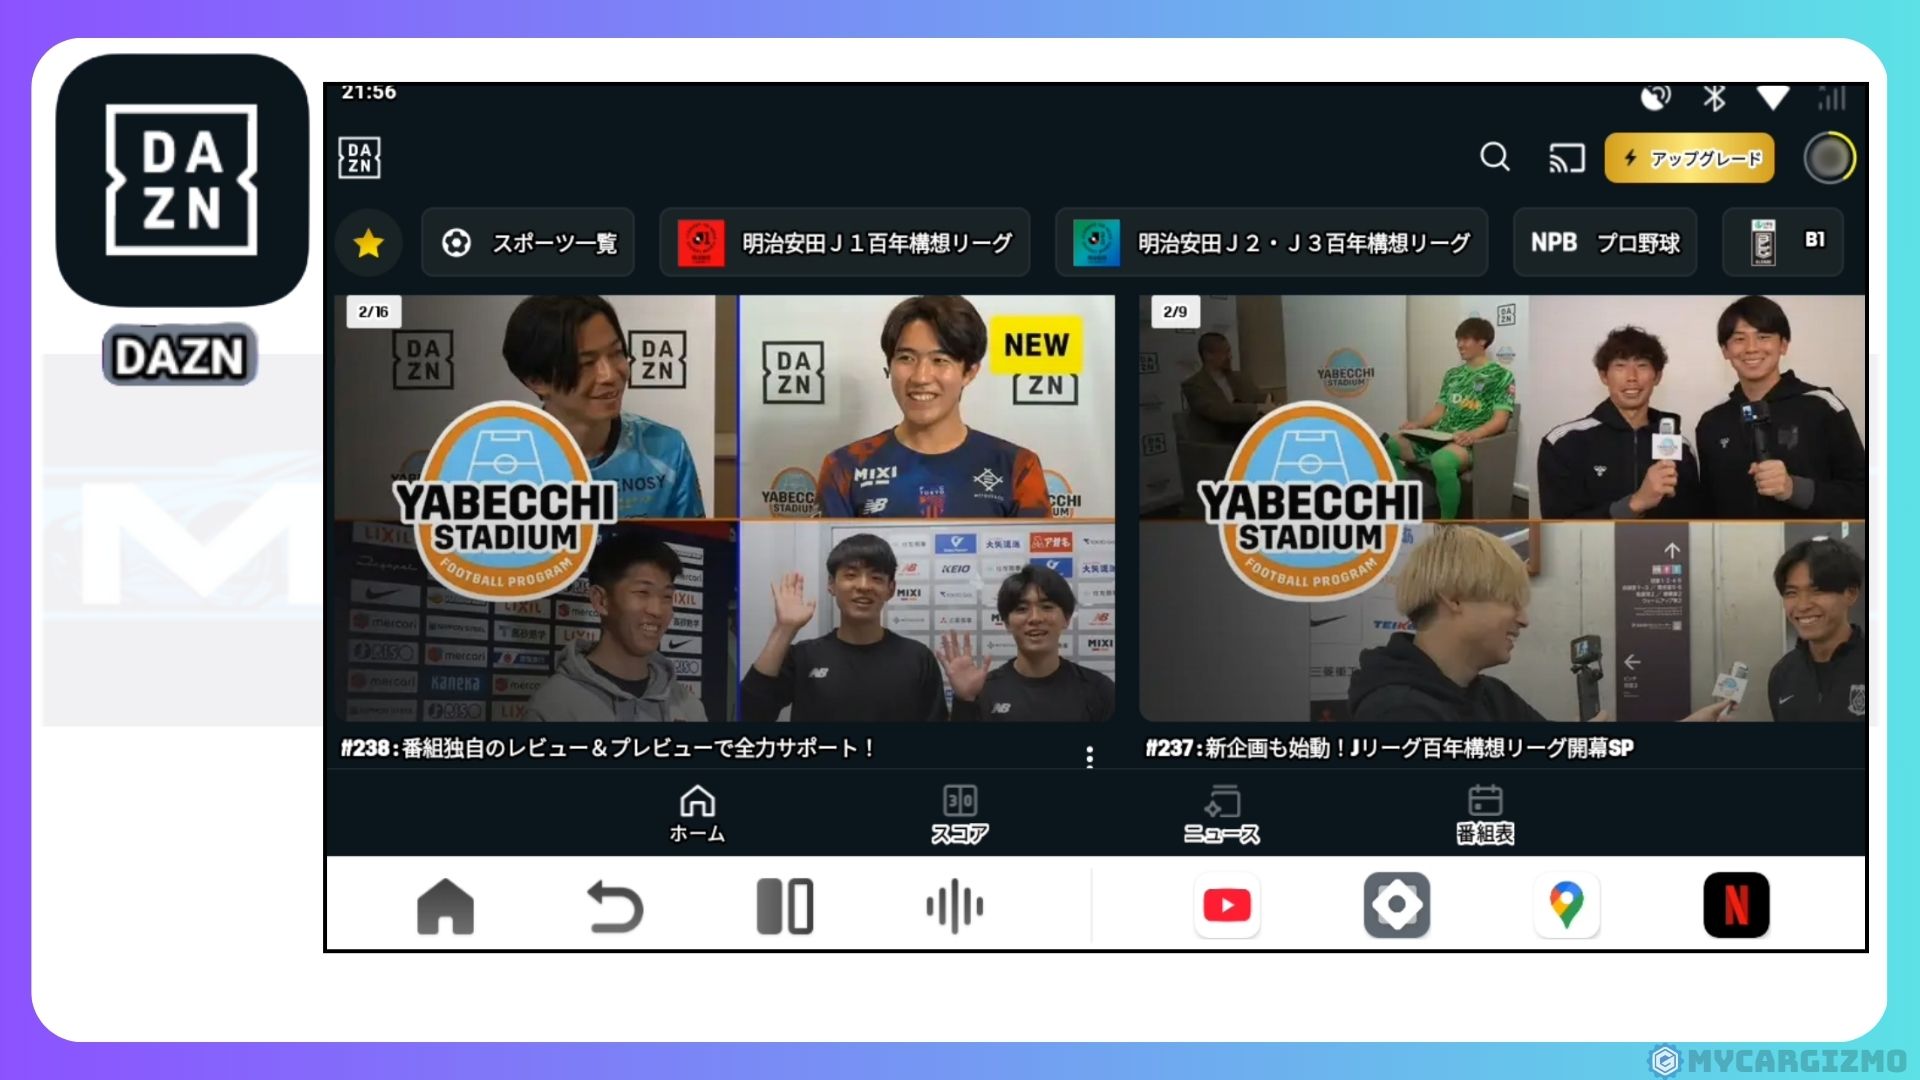Tap the Cast to device icon
Viewport: 1920px width, 1080px height.
[1566, 158]
